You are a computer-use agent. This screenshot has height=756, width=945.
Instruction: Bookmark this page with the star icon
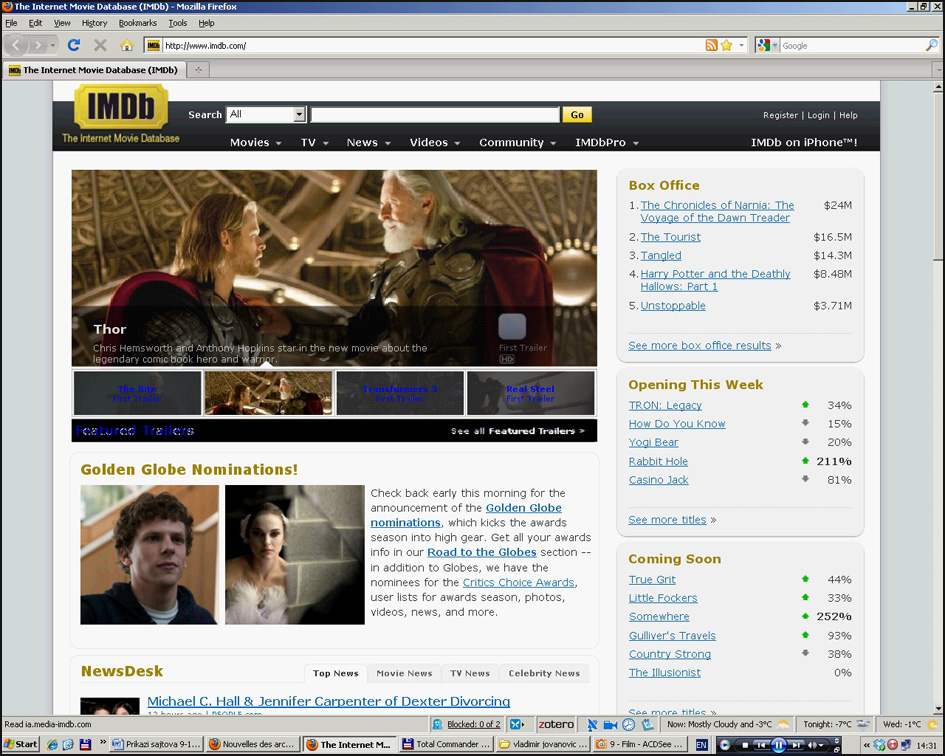click(727, 45)
